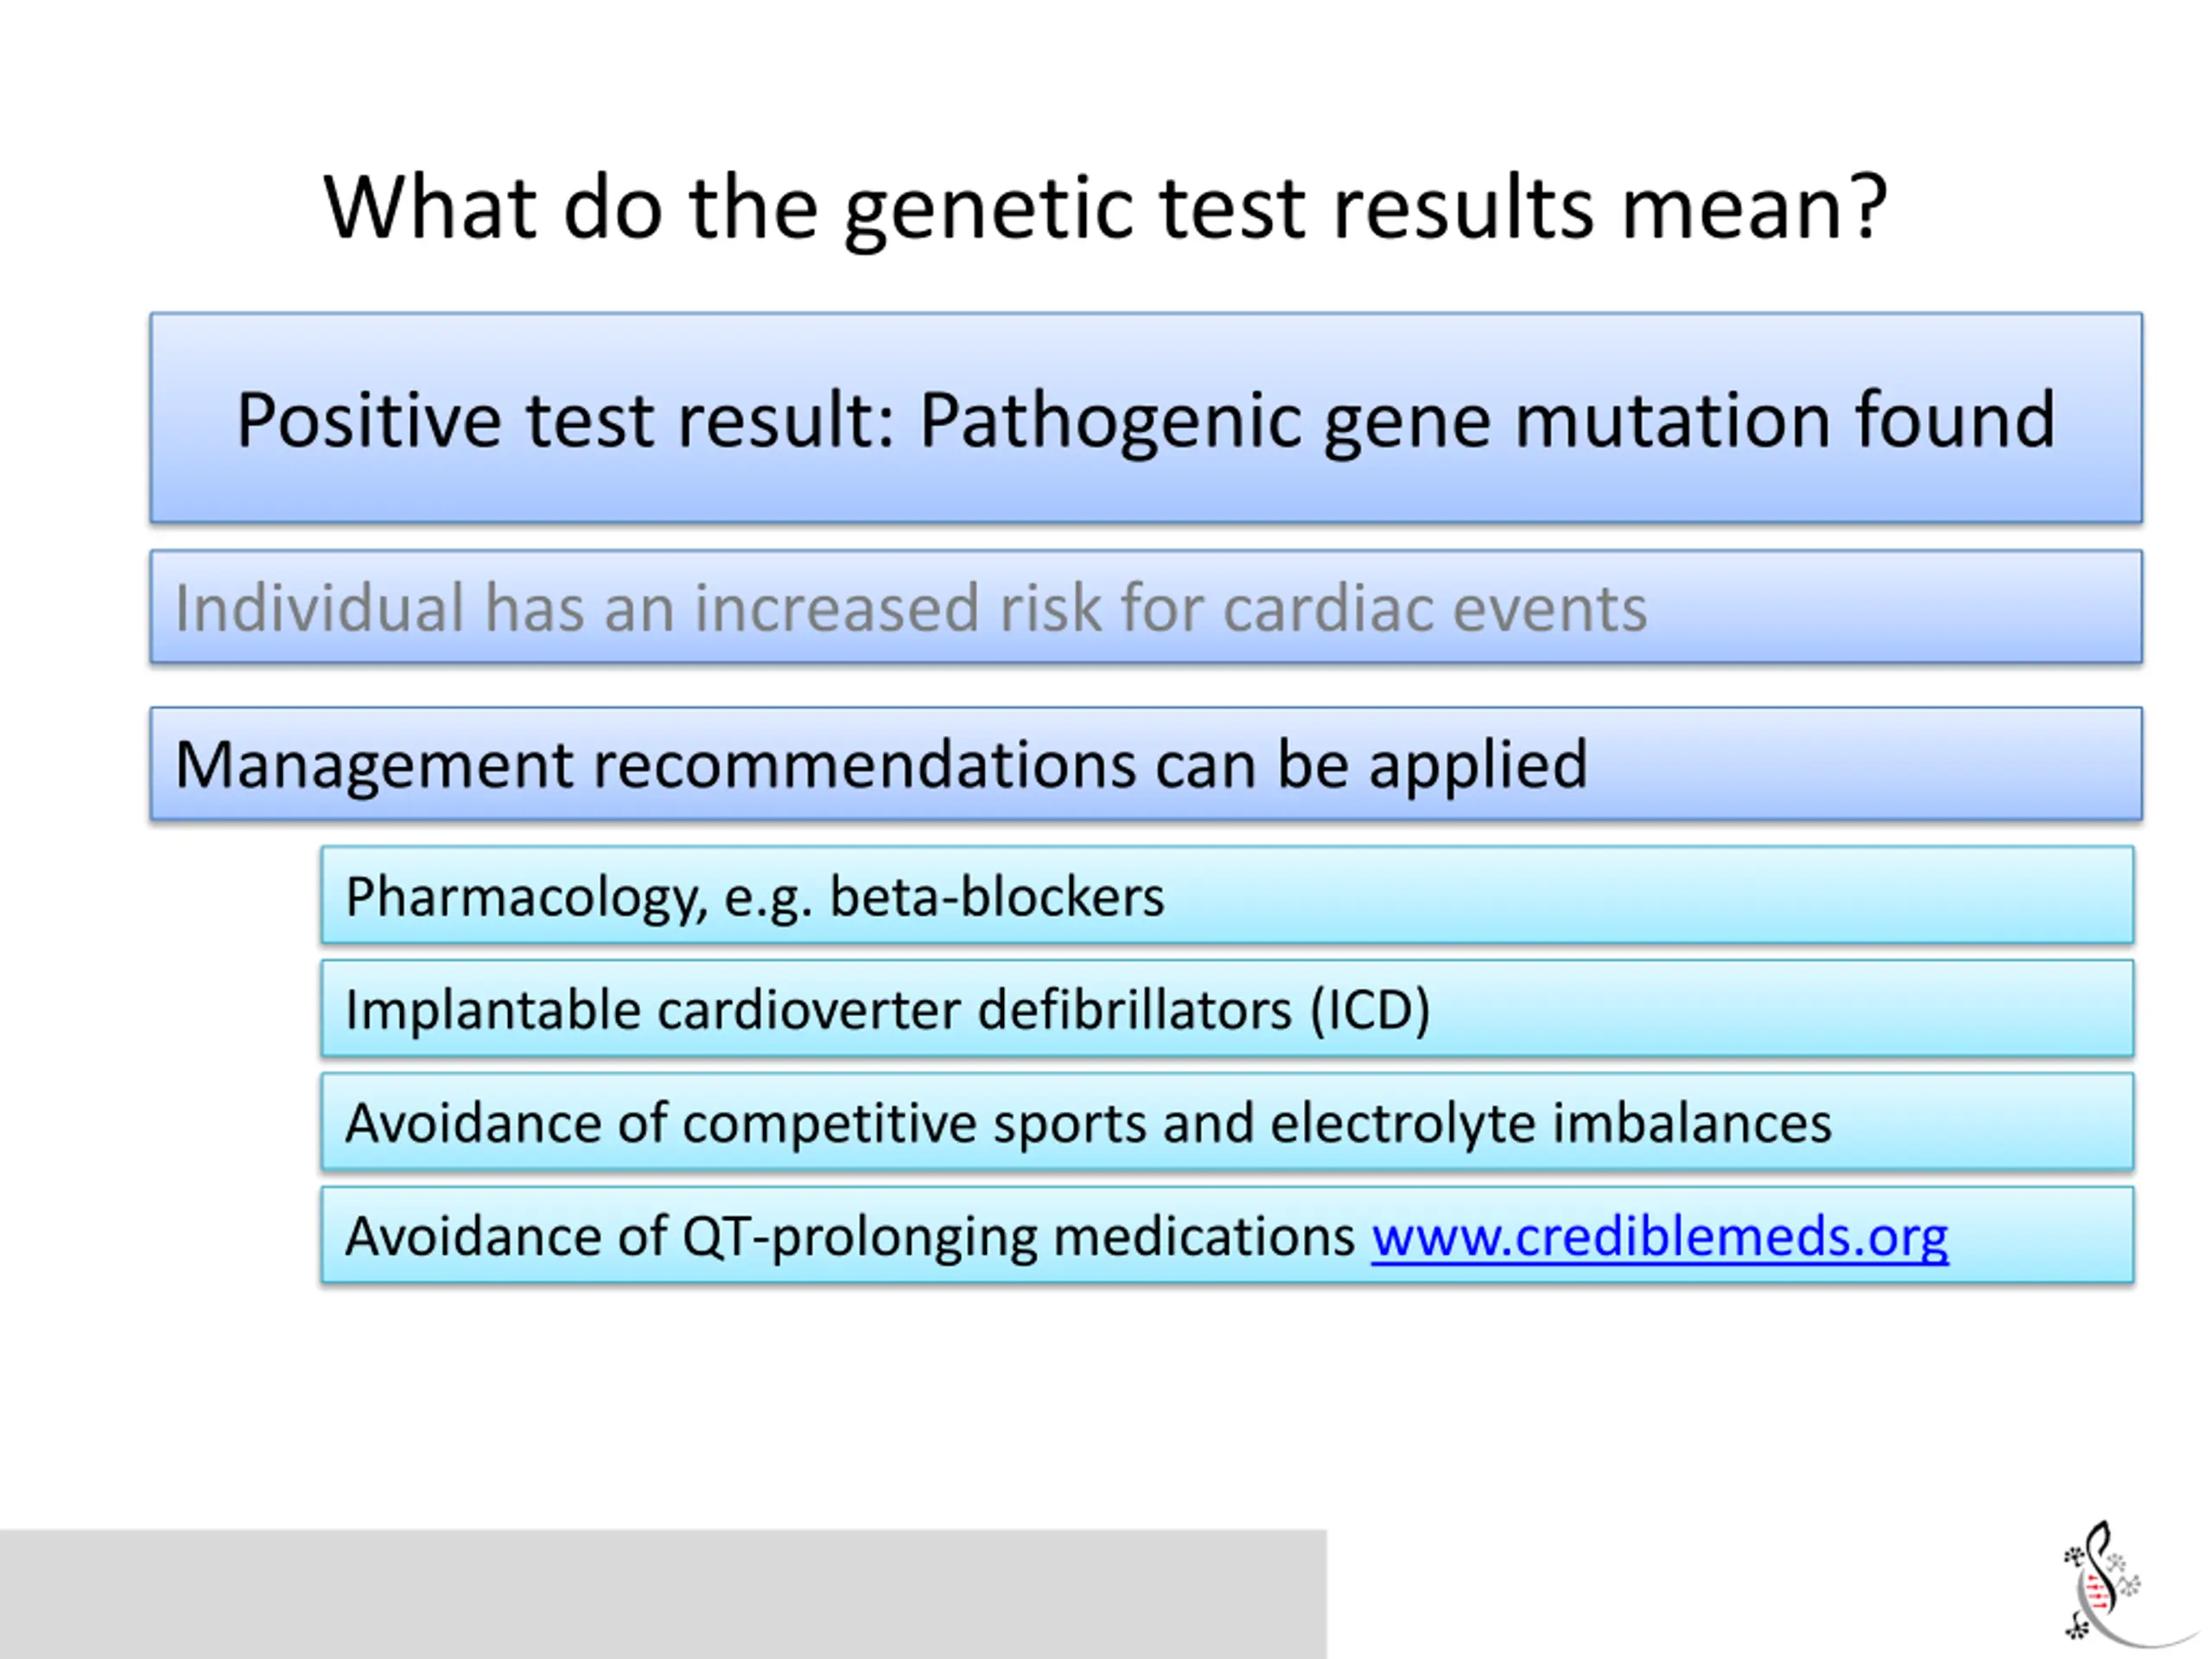Screen dimensions: 2212x1659
Task: Click the words 'Pathogenic gene mutation found'
Action: click(1487, 420)
